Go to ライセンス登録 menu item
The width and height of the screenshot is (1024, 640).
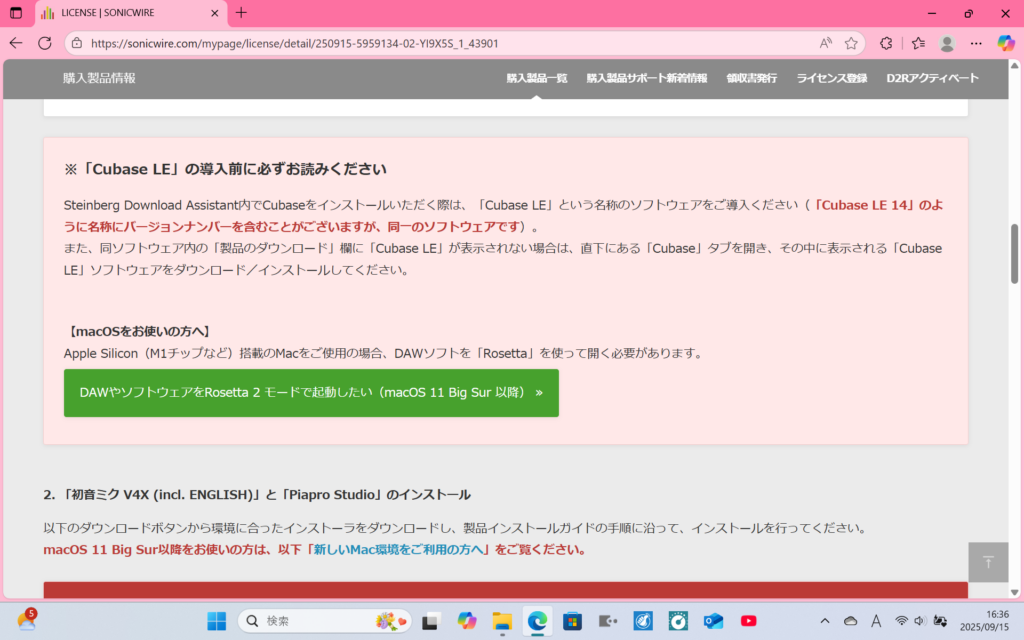(x=832, y=78)
